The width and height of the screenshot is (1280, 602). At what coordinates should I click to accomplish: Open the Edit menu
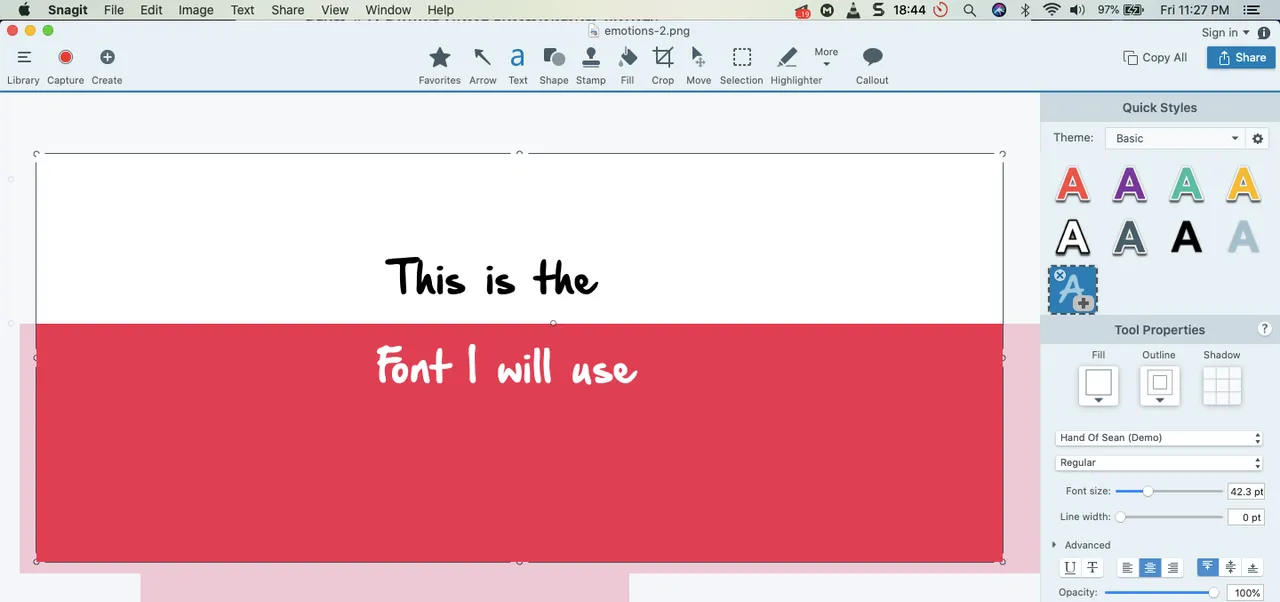coord(151,10)
